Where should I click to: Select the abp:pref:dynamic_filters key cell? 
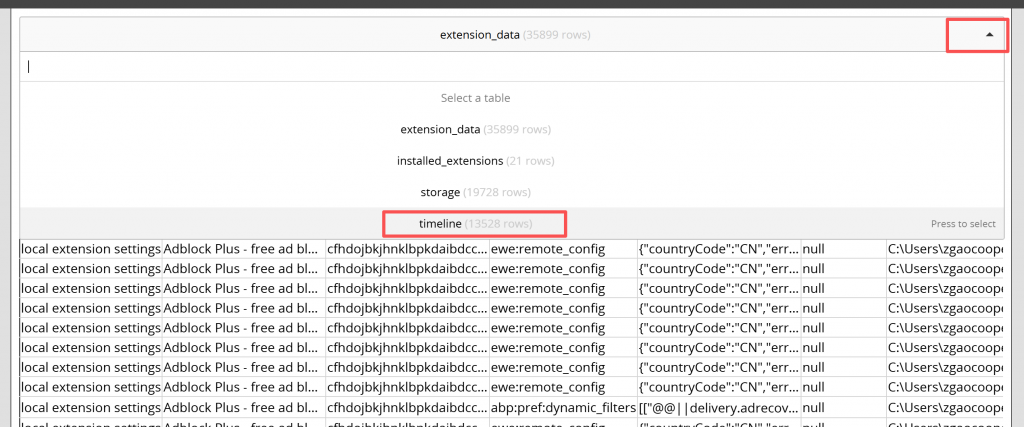click(563, 408)
